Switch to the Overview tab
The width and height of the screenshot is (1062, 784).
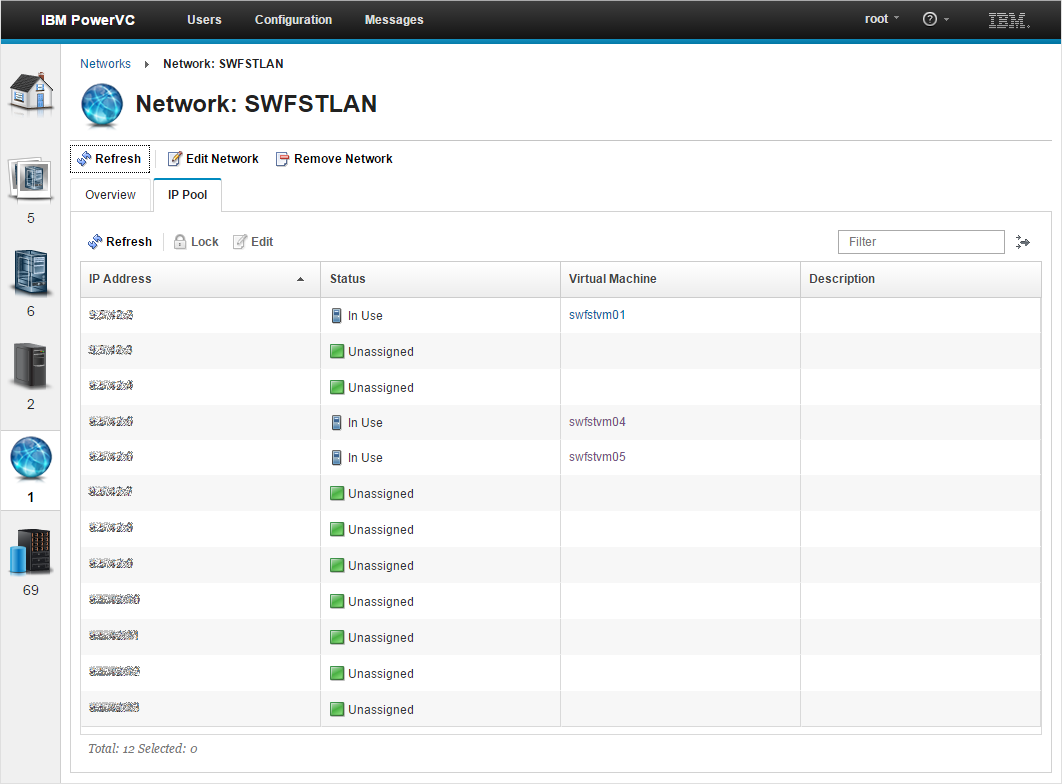pos(110,195)
